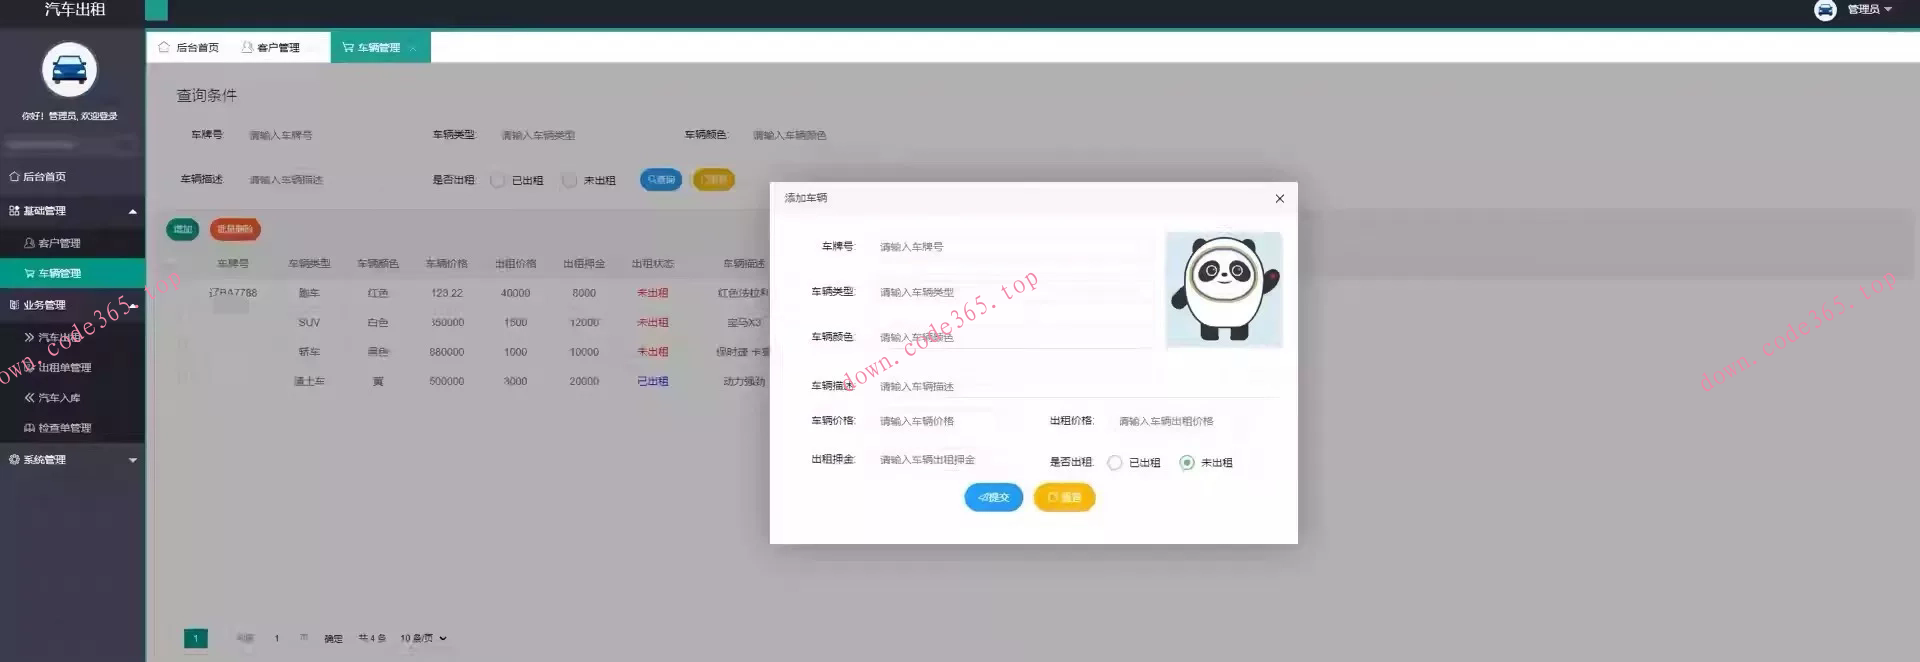Click the page jump number input
Screen dimensions: 1920x662
tap(277, 638)
